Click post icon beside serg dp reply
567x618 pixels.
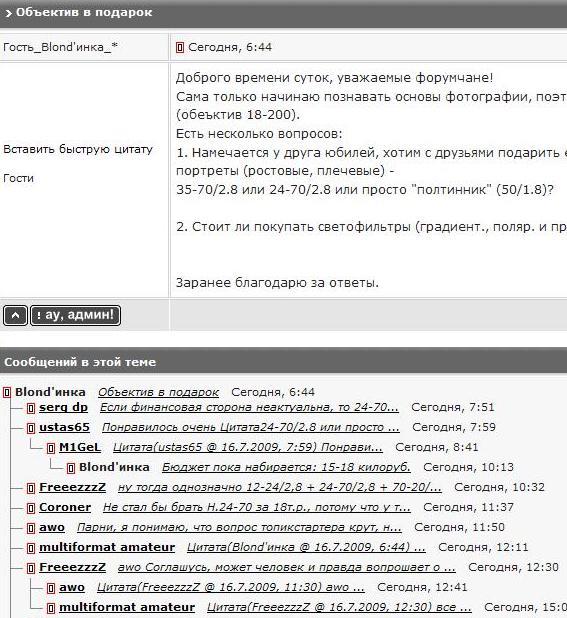[x=31, y=408]
